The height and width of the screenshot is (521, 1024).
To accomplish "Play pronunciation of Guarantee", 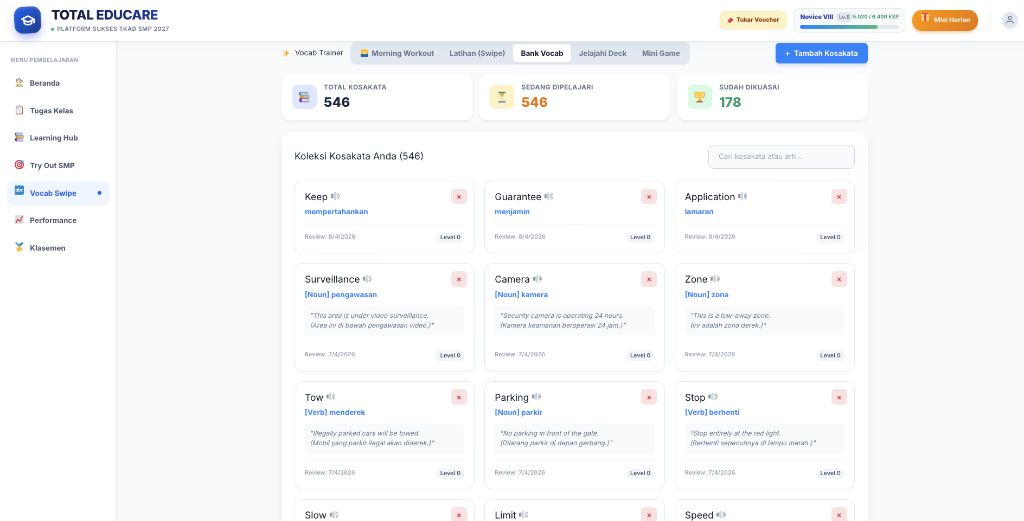I will pyautogui.click(x=549, y=197).
